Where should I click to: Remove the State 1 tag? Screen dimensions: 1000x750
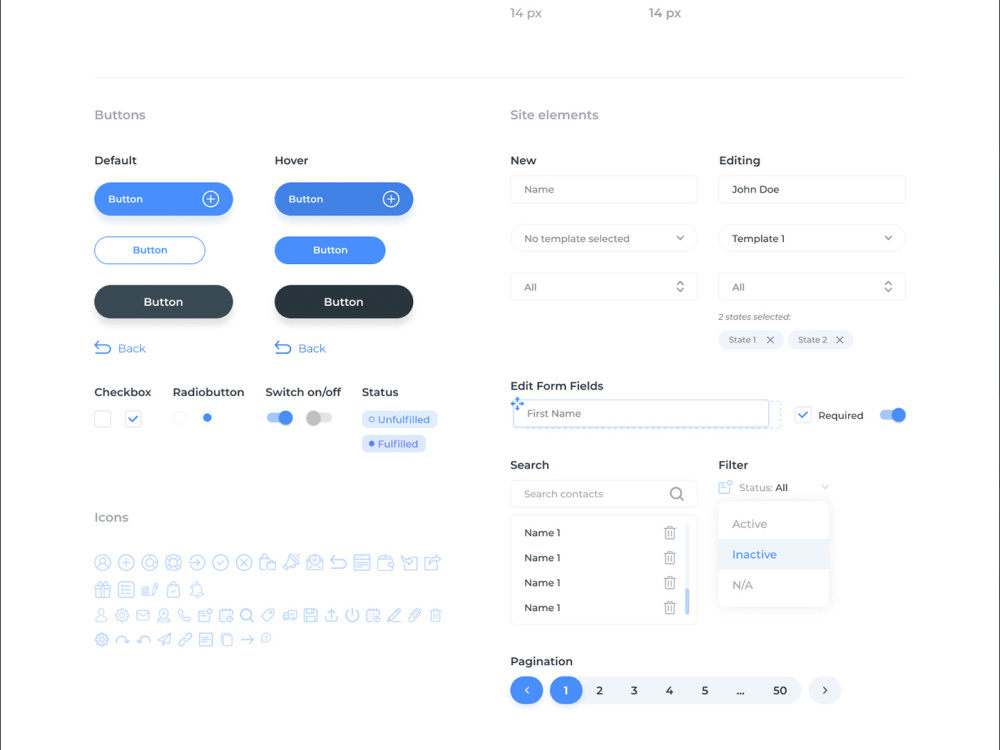pos(770,340)
